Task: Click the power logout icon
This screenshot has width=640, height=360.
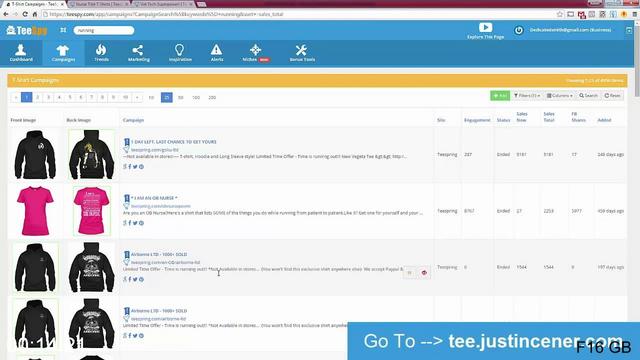Action: (518, 30)
